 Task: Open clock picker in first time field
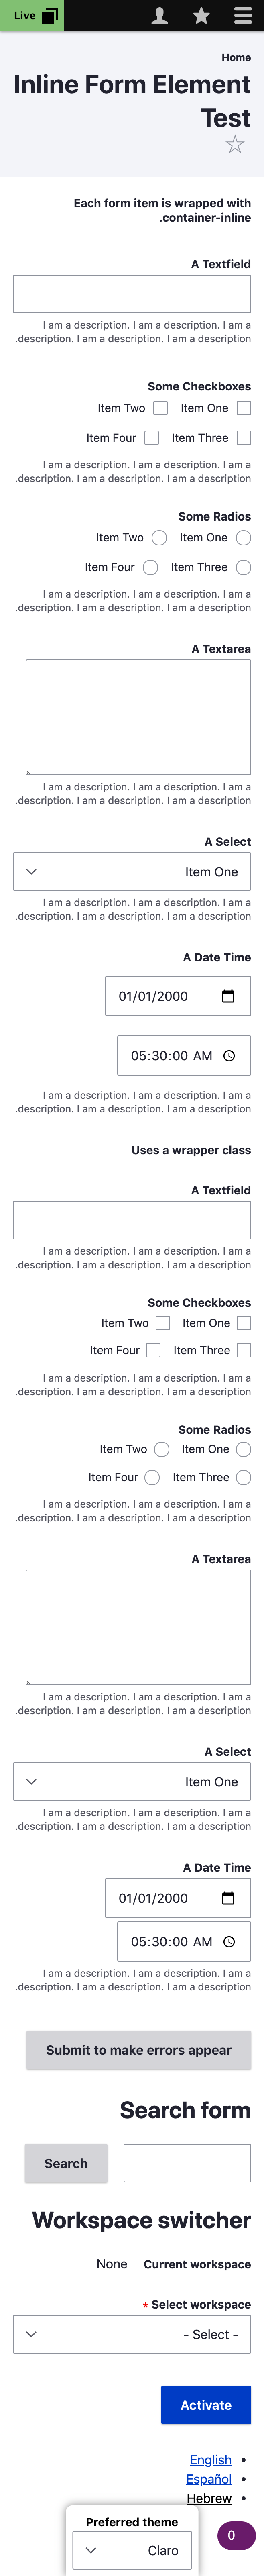click(x=229, y=1055)
